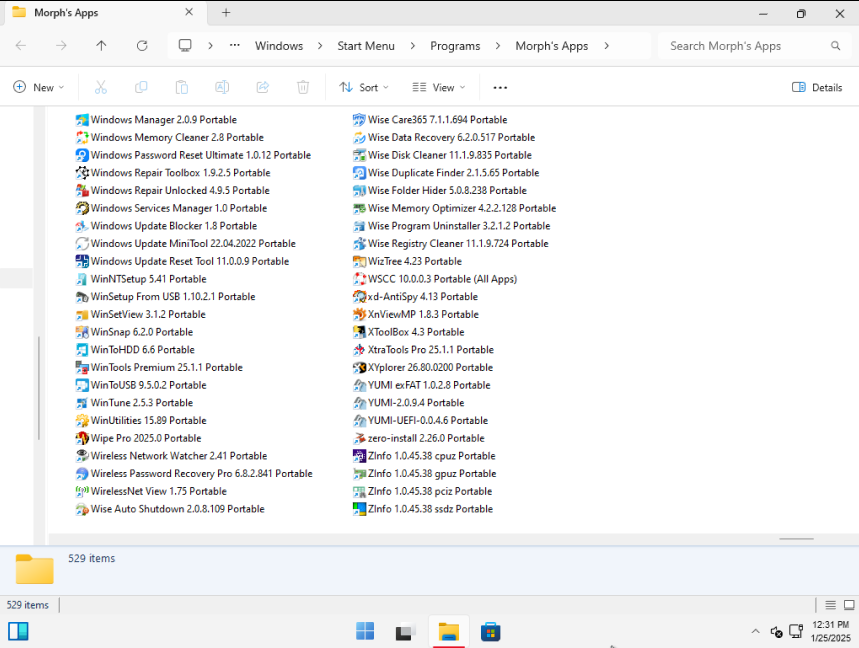The height and width of the screenshot is (648, 859).
Task: Refresh the current folder view
Action: point(142,46)
